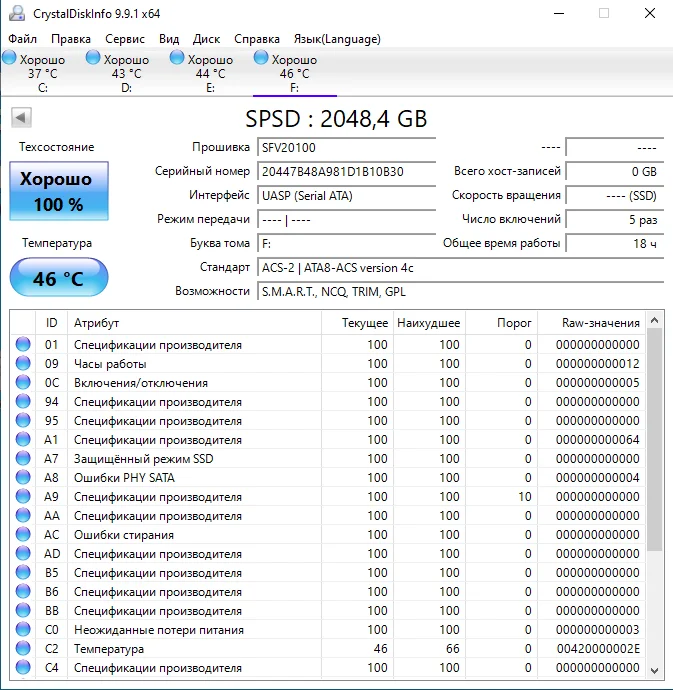
Task: Open the Сервис menu
Action: pos(125,39)
